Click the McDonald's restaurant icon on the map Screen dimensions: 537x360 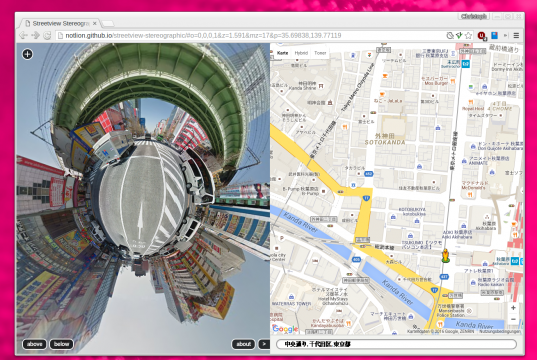[471, 195]
